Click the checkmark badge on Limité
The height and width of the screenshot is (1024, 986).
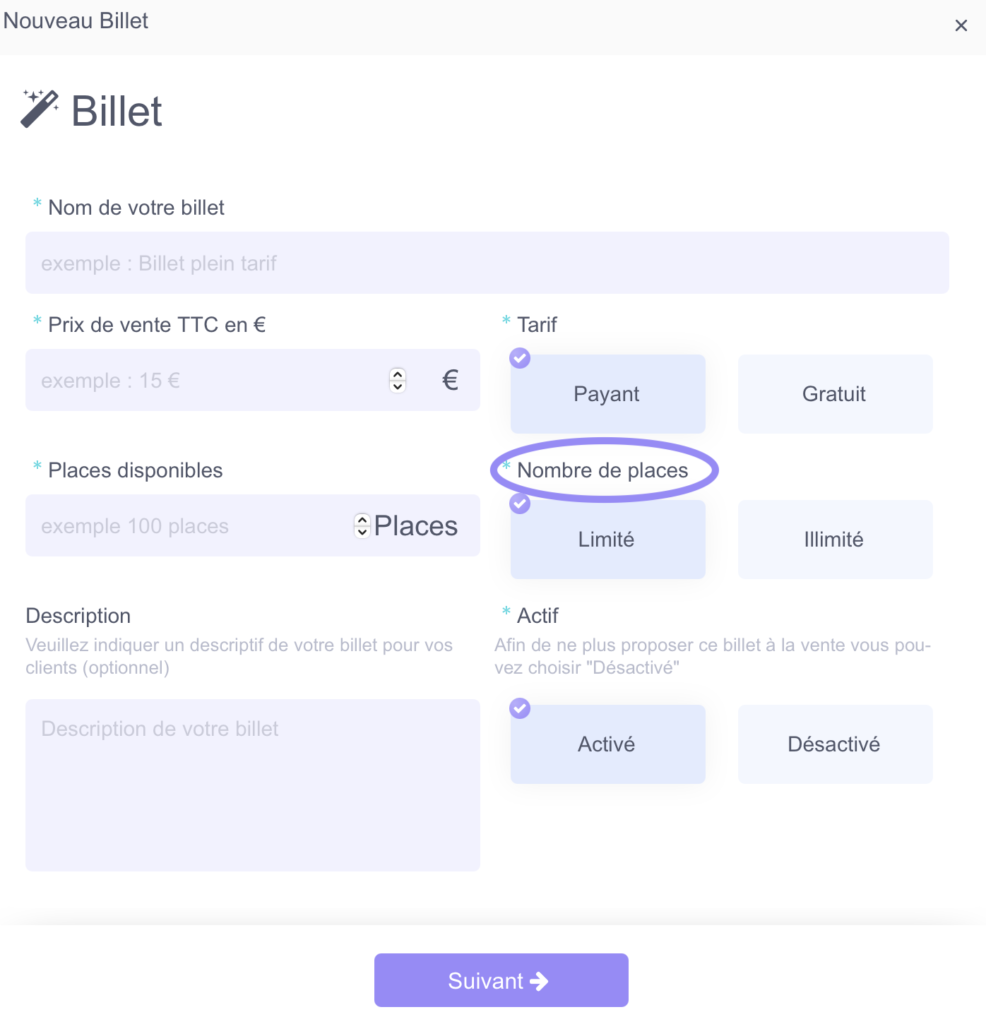point(520,504)
